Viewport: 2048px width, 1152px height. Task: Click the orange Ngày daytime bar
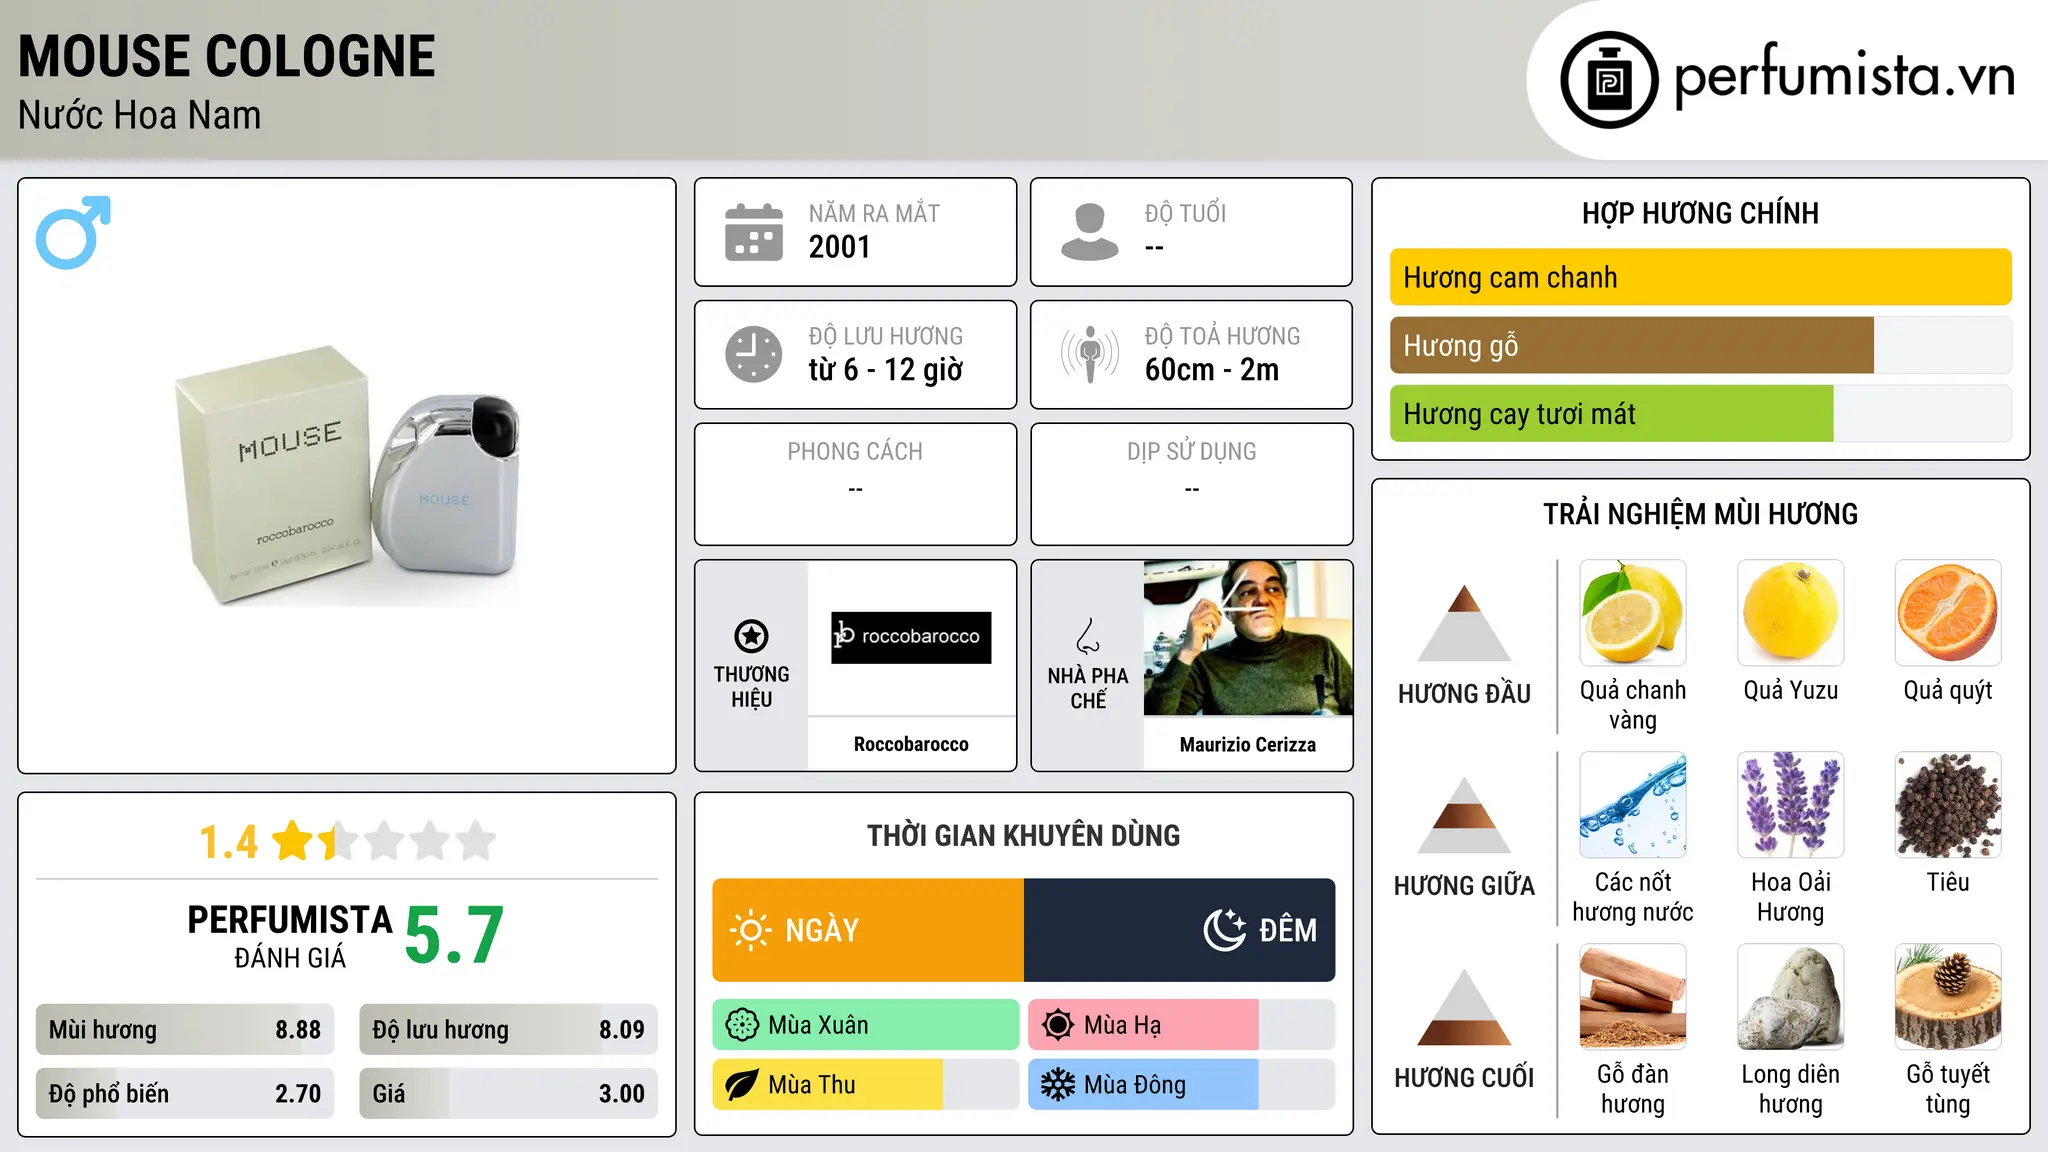868,930
